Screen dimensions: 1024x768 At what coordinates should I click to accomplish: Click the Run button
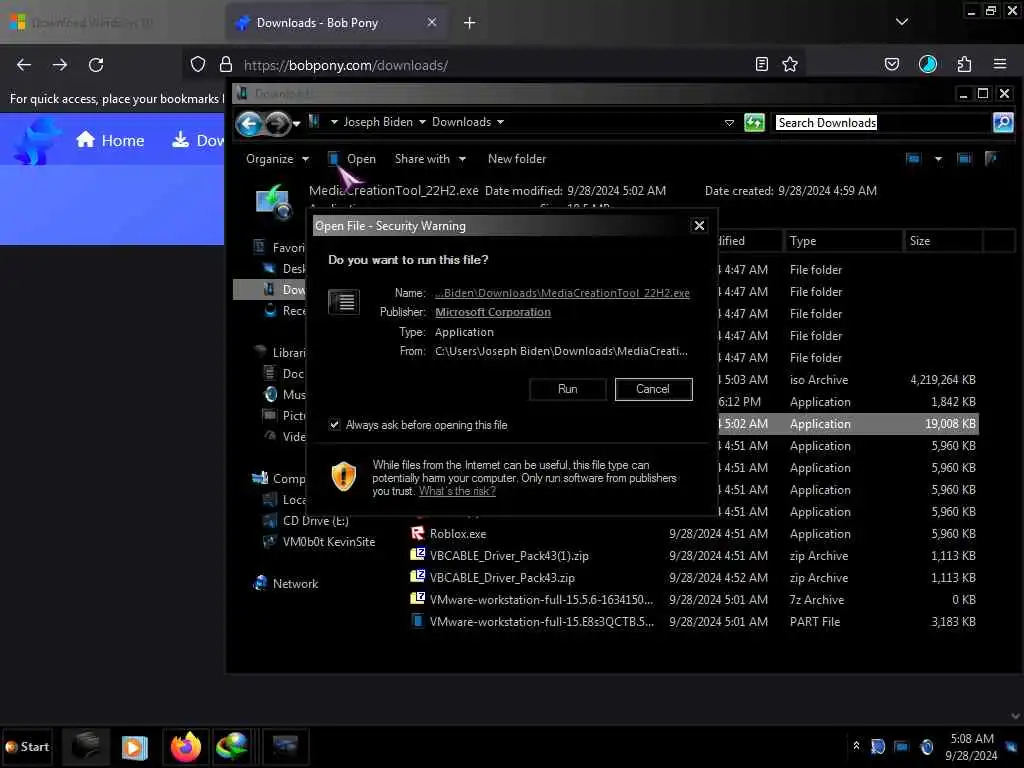(x=568, y=389)
